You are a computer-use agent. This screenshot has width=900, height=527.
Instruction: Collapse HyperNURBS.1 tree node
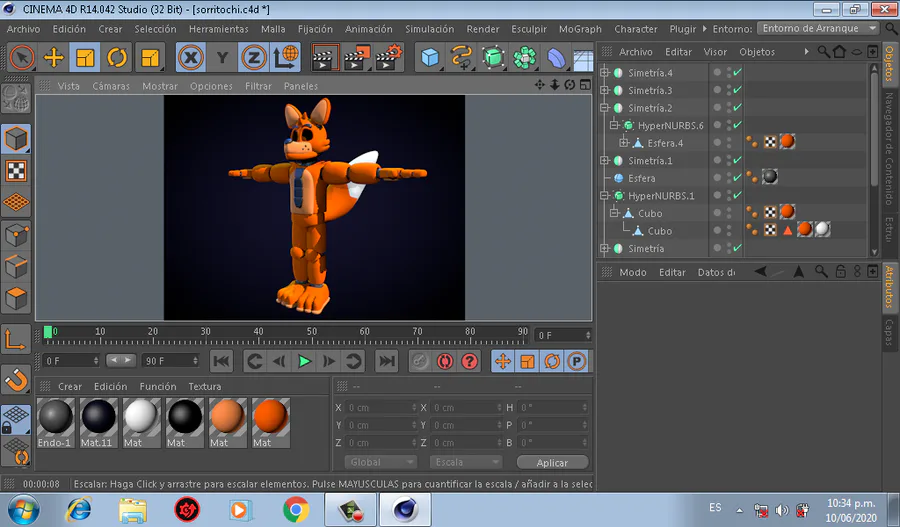[x=604, y=195]
